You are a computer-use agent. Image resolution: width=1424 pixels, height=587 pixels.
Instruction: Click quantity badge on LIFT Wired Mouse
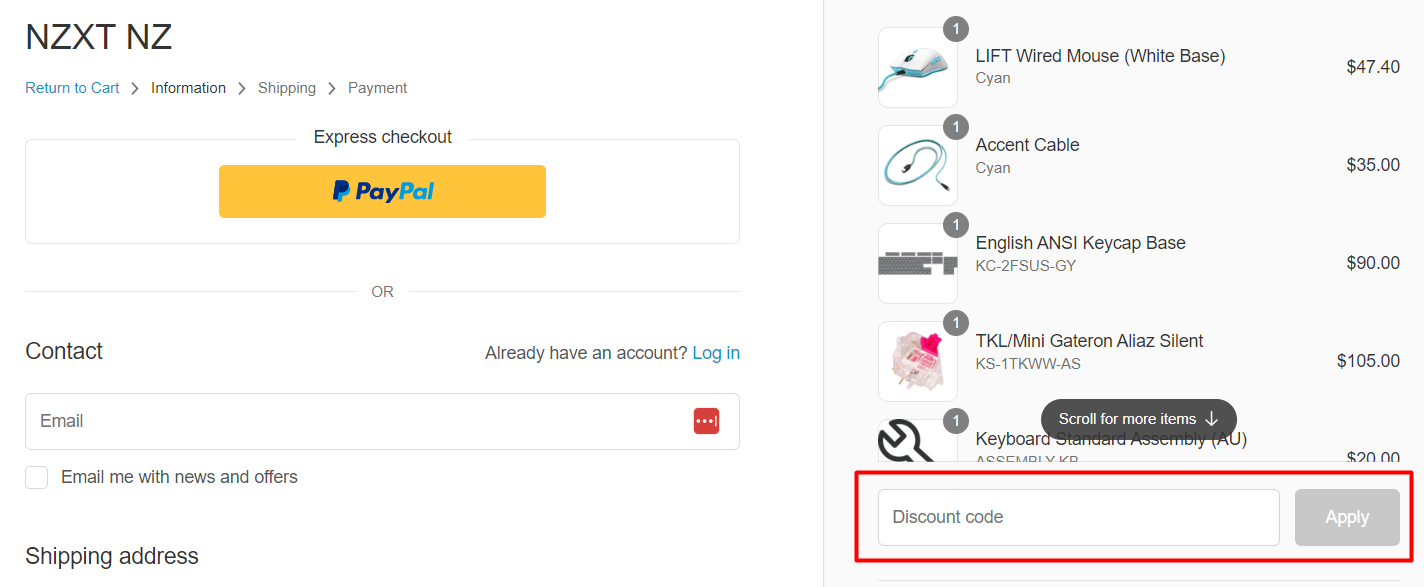pyautogui.click(x=956, y=28)
